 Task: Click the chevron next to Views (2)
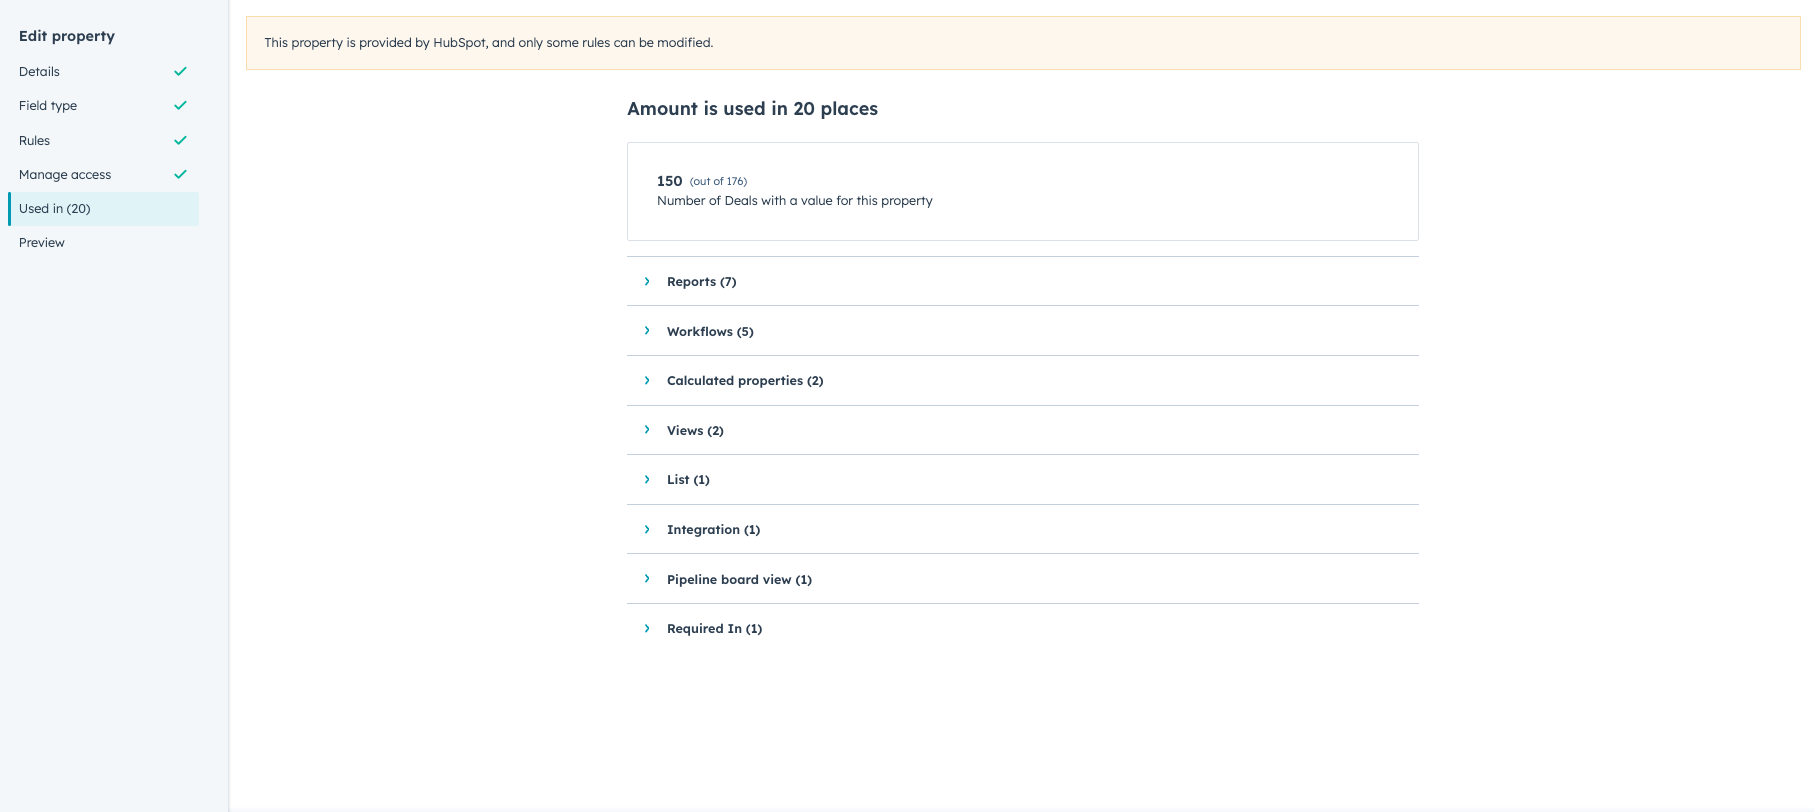[646, 430]
